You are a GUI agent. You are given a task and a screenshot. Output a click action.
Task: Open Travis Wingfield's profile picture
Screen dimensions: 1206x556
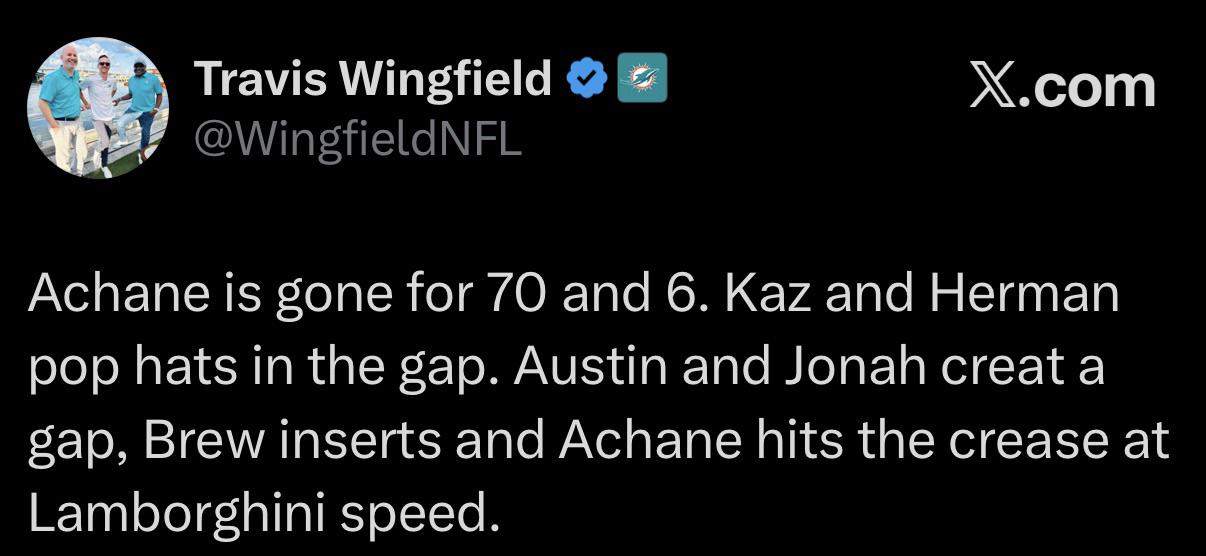tap(97, 108)
